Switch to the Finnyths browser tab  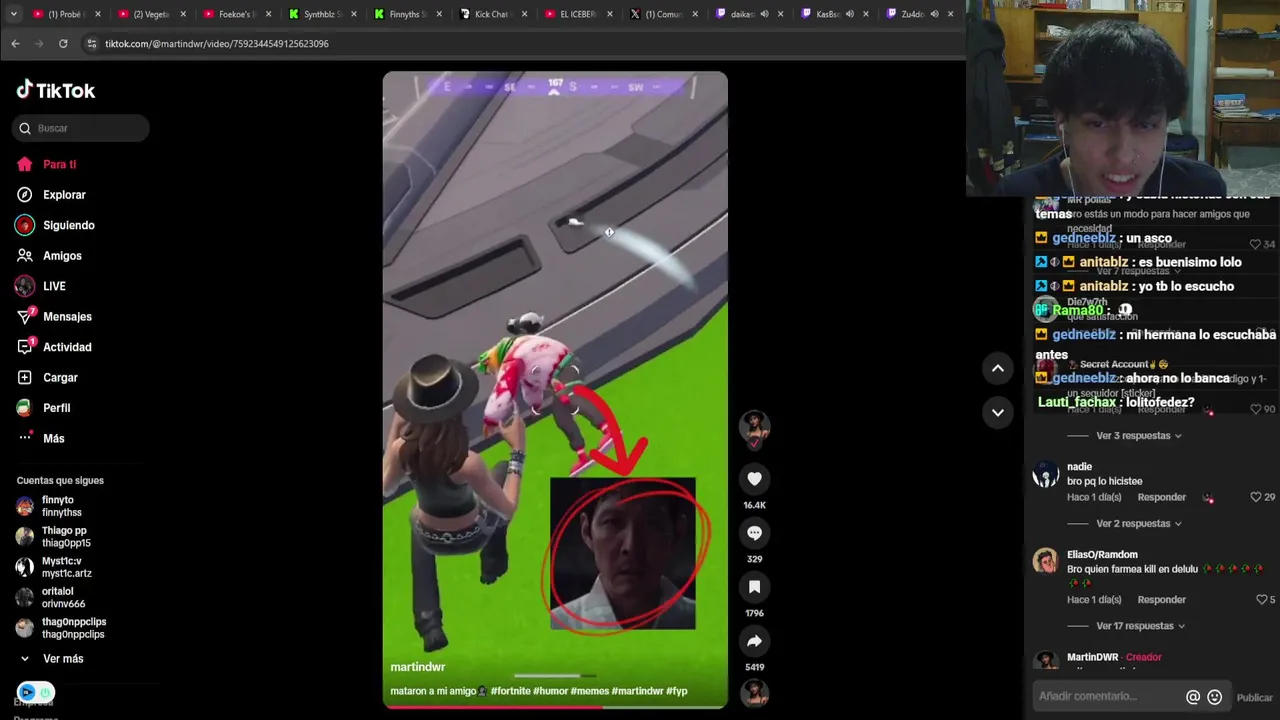(x=408, y=14)
